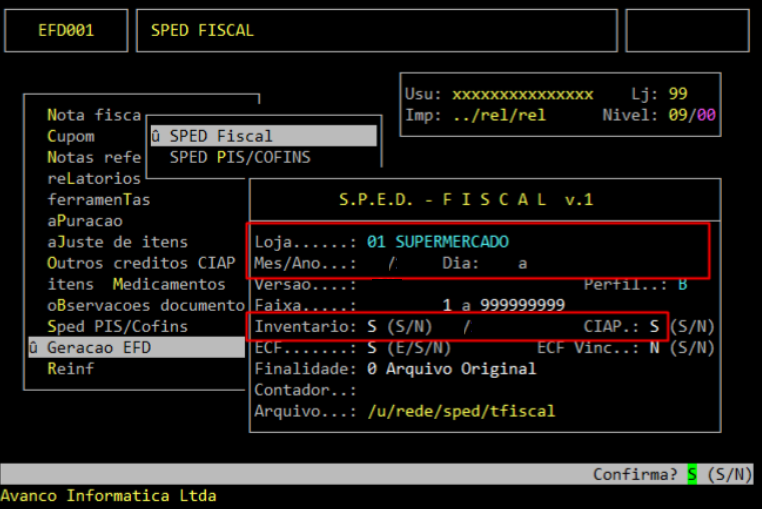Click Avanco Informatica Ltda footer text
Image resolution: width=762 pixels, height=509 pixels.
tap(108, 496)
